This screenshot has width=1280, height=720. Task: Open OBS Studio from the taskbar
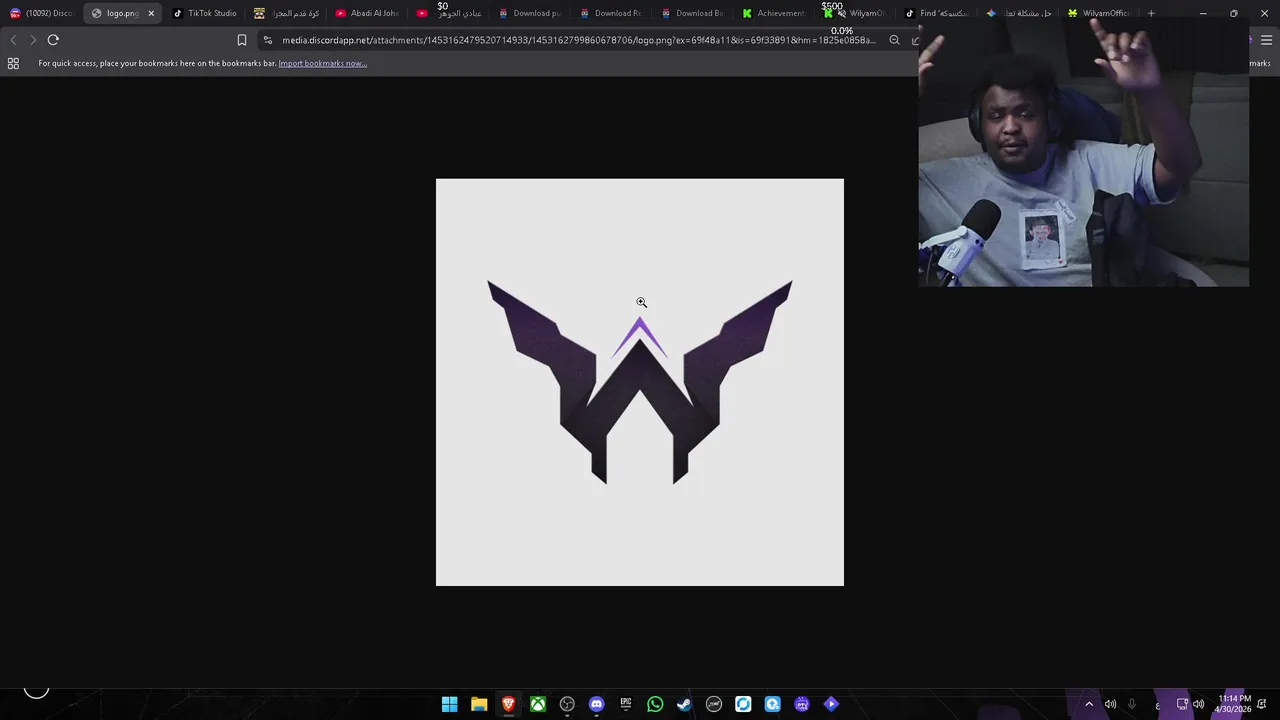[567, 704]
